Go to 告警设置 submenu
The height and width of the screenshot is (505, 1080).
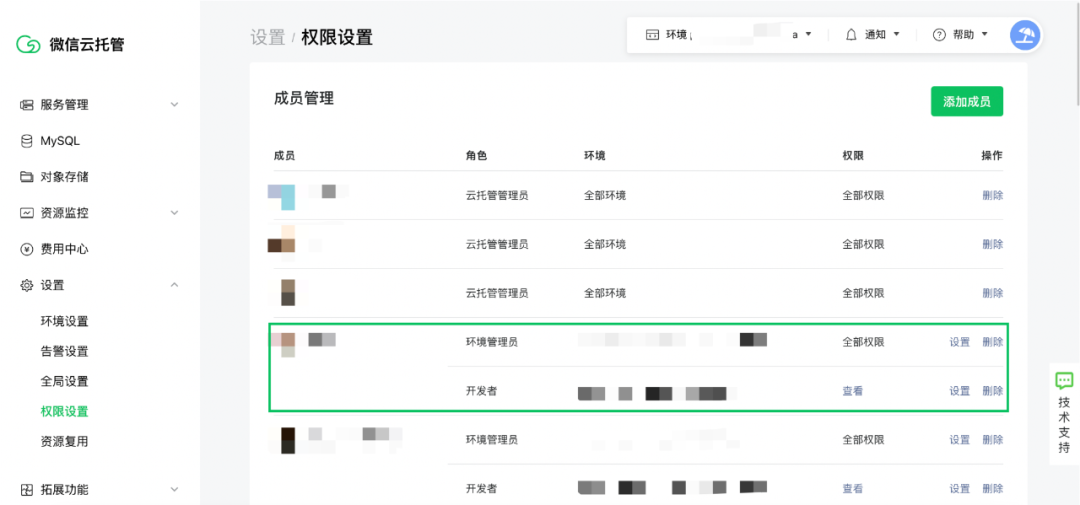pos(65,351)
